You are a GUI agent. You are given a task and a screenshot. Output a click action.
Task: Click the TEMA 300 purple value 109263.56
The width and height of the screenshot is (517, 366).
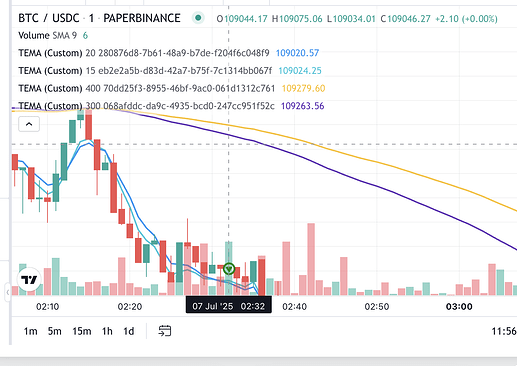pyautogui.click(x=302, y=106)
